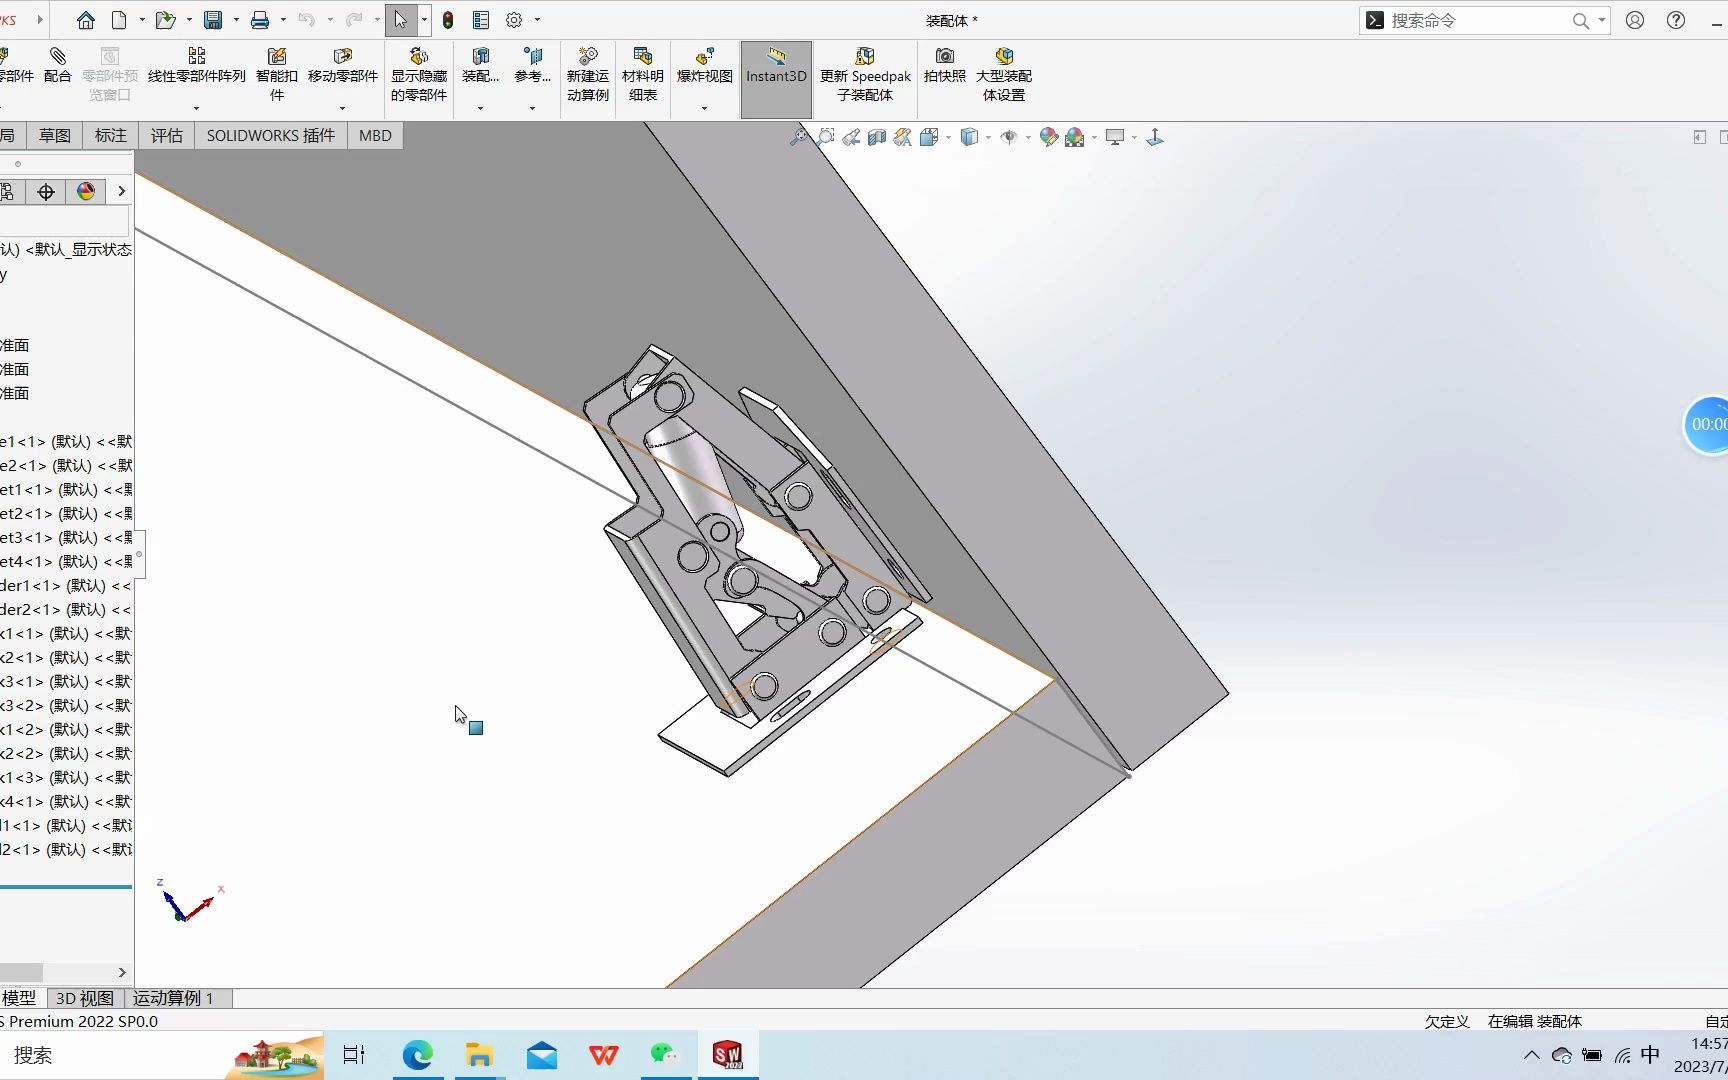Open dropdown arrow next to the Save icon
The image size is (1728, 1080).
236,20
